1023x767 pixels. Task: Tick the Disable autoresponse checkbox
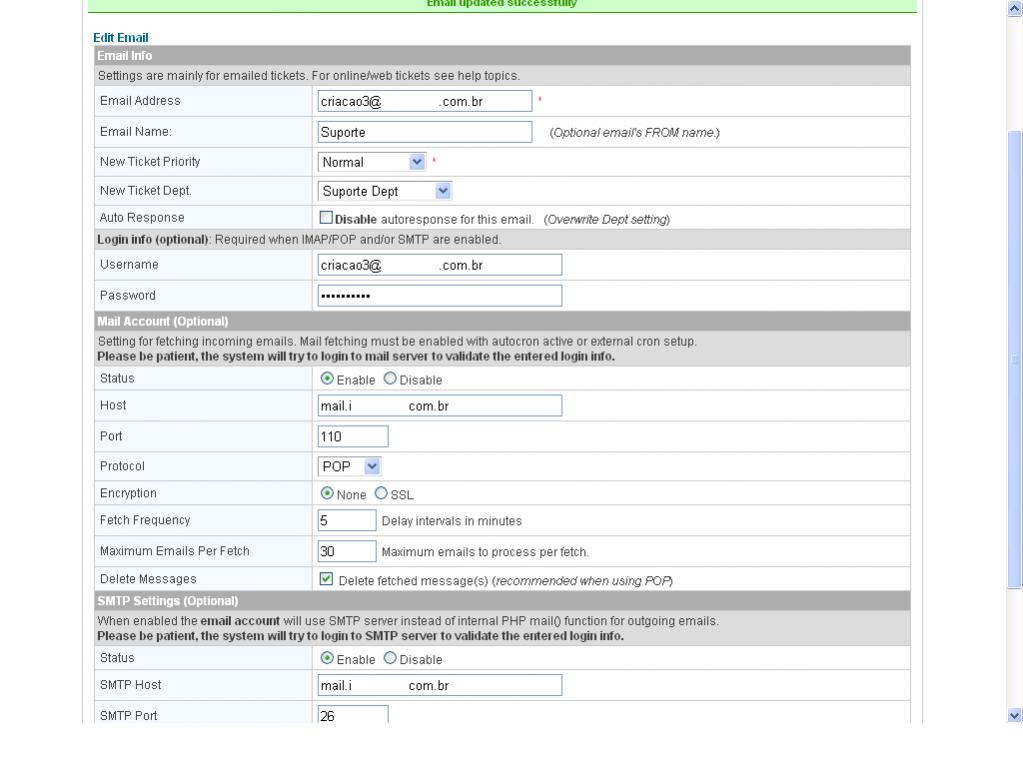point(326,218)
